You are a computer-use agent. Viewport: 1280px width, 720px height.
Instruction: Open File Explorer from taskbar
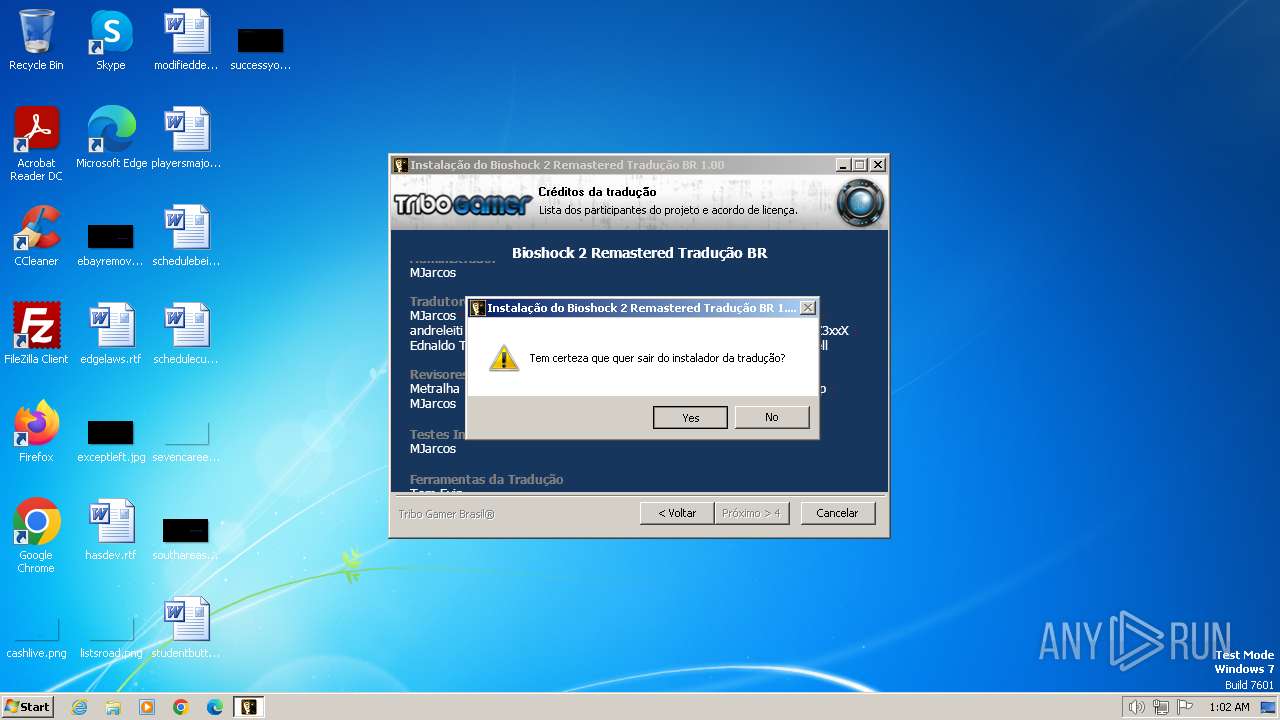[113, 707]
